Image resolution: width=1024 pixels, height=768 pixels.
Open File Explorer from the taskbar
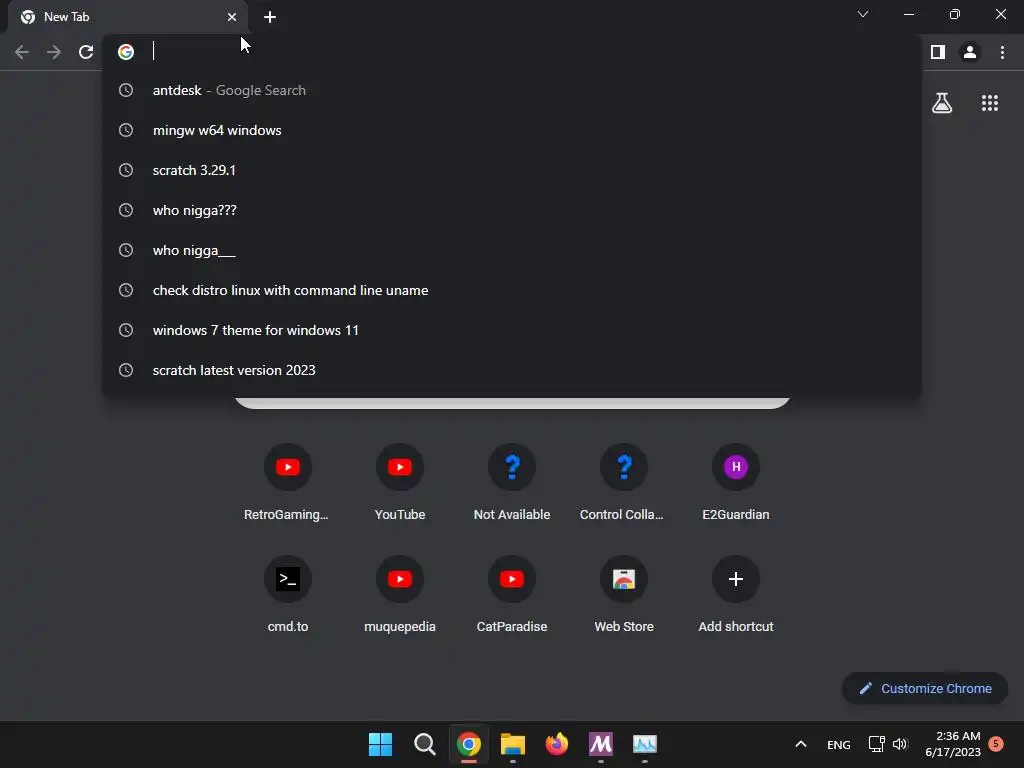point(513,744)
